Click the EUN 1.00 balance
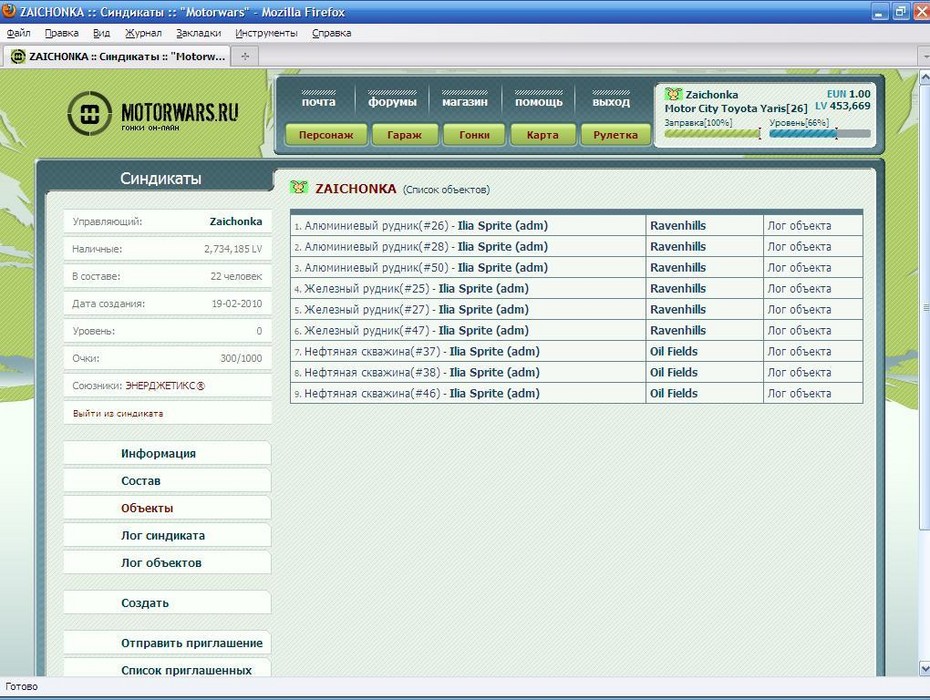Screen dimensions: 930x700 [x=848, y=94]
